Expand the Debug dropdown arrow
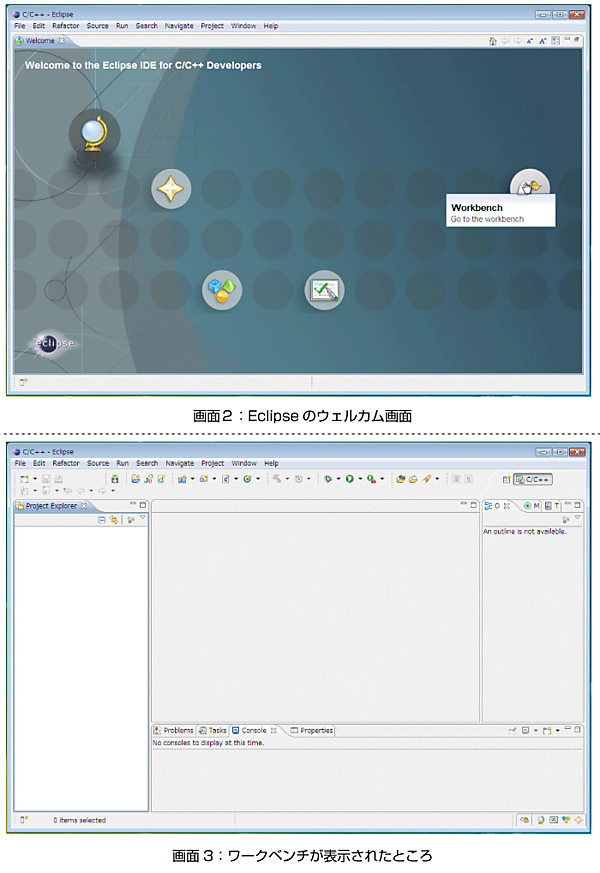600x873 pixels. click(x=338, y=479)
